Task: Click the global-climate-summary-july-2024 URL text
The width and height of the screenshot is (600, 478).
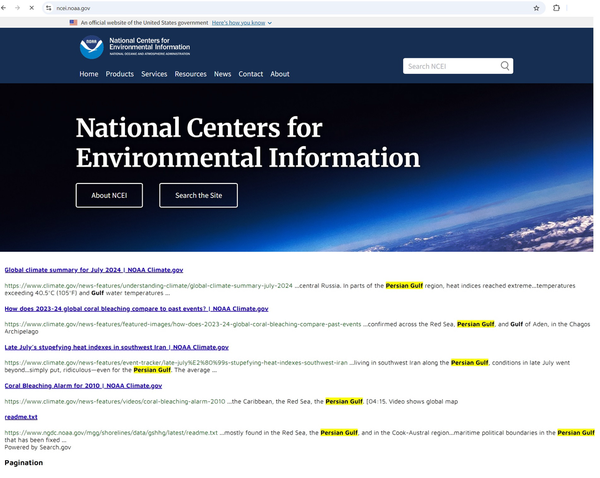Action: click(148, 285)
